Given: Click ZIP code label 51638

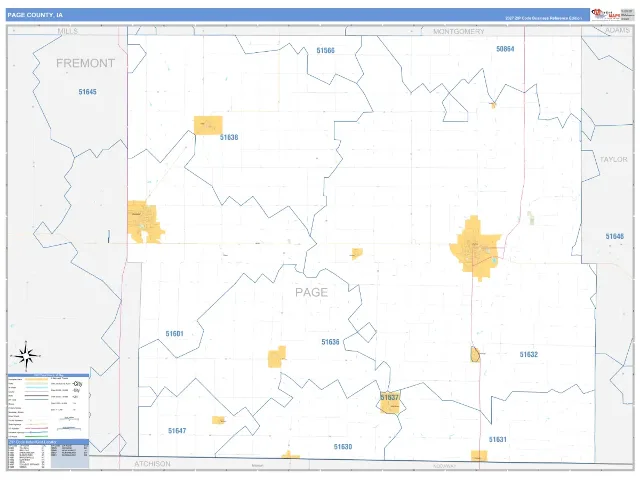Looking at the screenshot, I should point(229,137).
